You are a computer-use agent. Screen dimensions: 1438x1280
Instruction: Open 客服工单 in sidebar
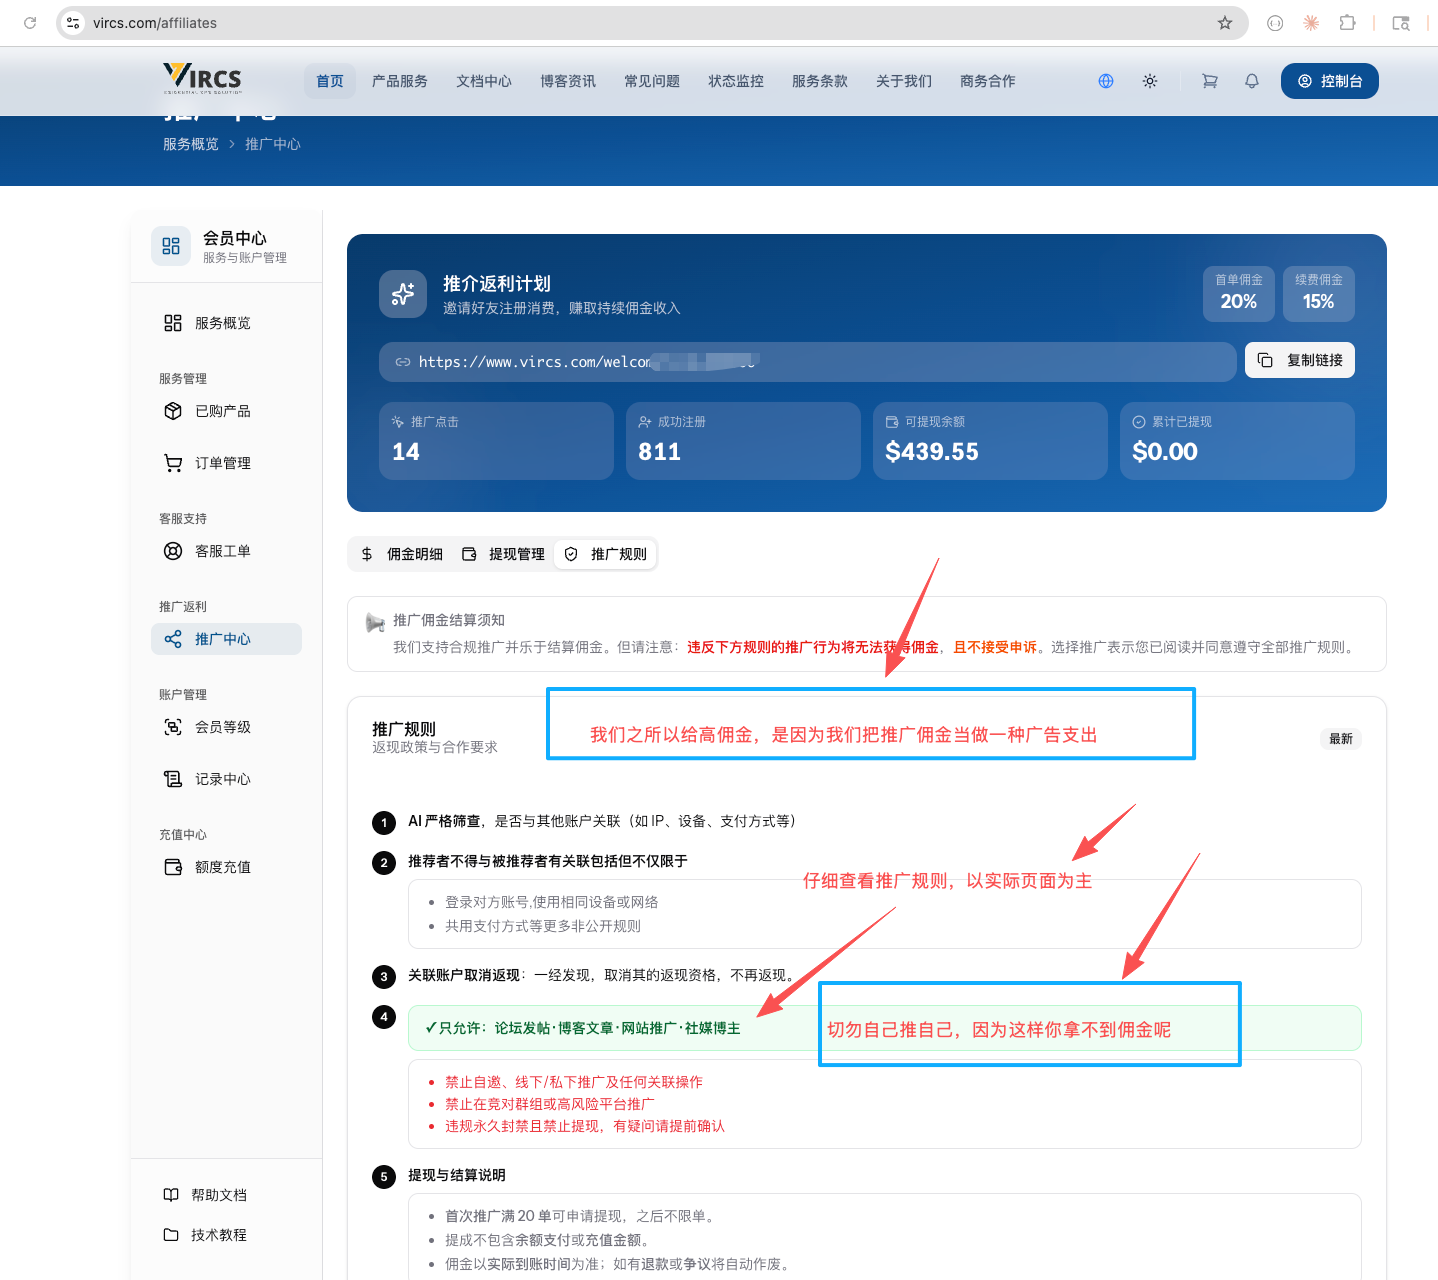(226, 551)
